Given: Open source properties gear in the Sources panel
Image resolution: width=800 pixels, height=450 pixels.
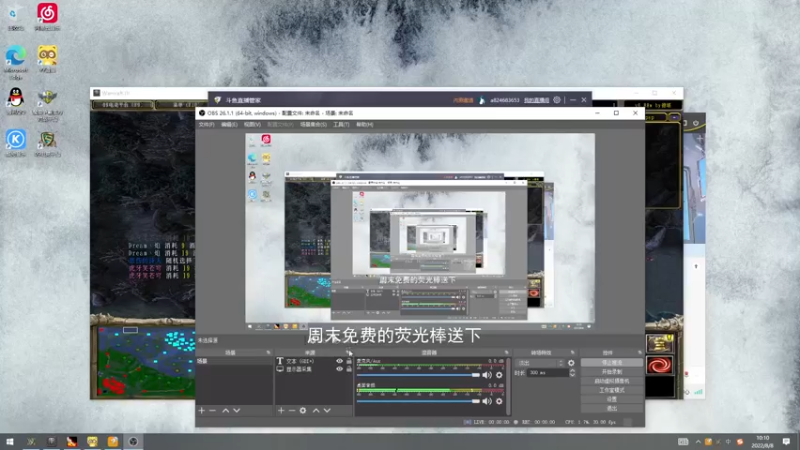Looking at the screenshot, I should pos(303,410).
